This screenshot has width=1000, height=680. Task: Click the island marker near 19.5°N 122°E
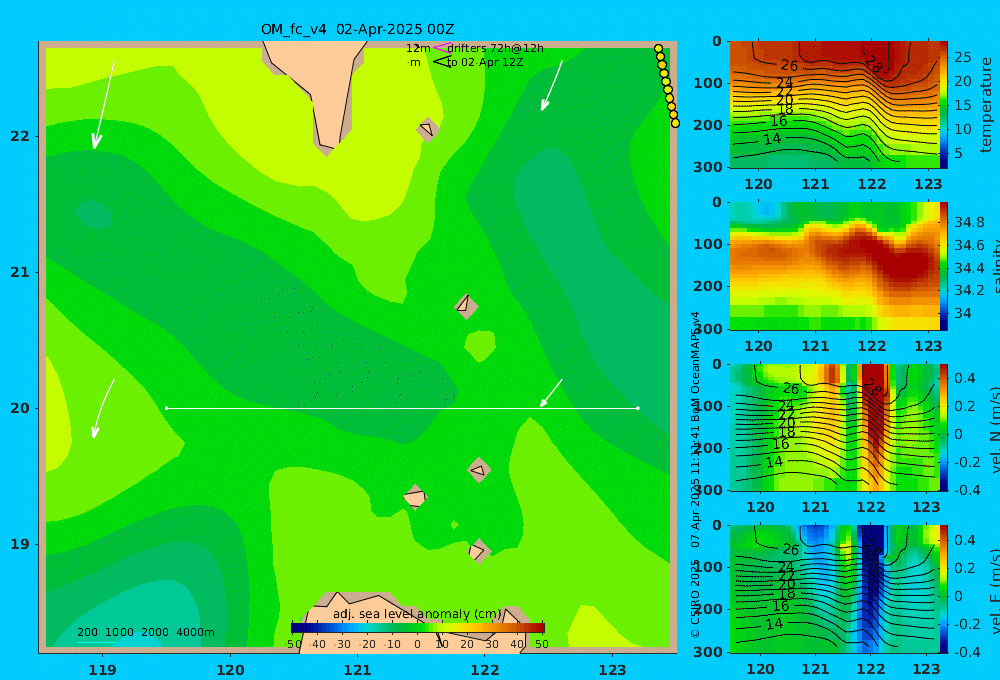[x=479, y=470]
